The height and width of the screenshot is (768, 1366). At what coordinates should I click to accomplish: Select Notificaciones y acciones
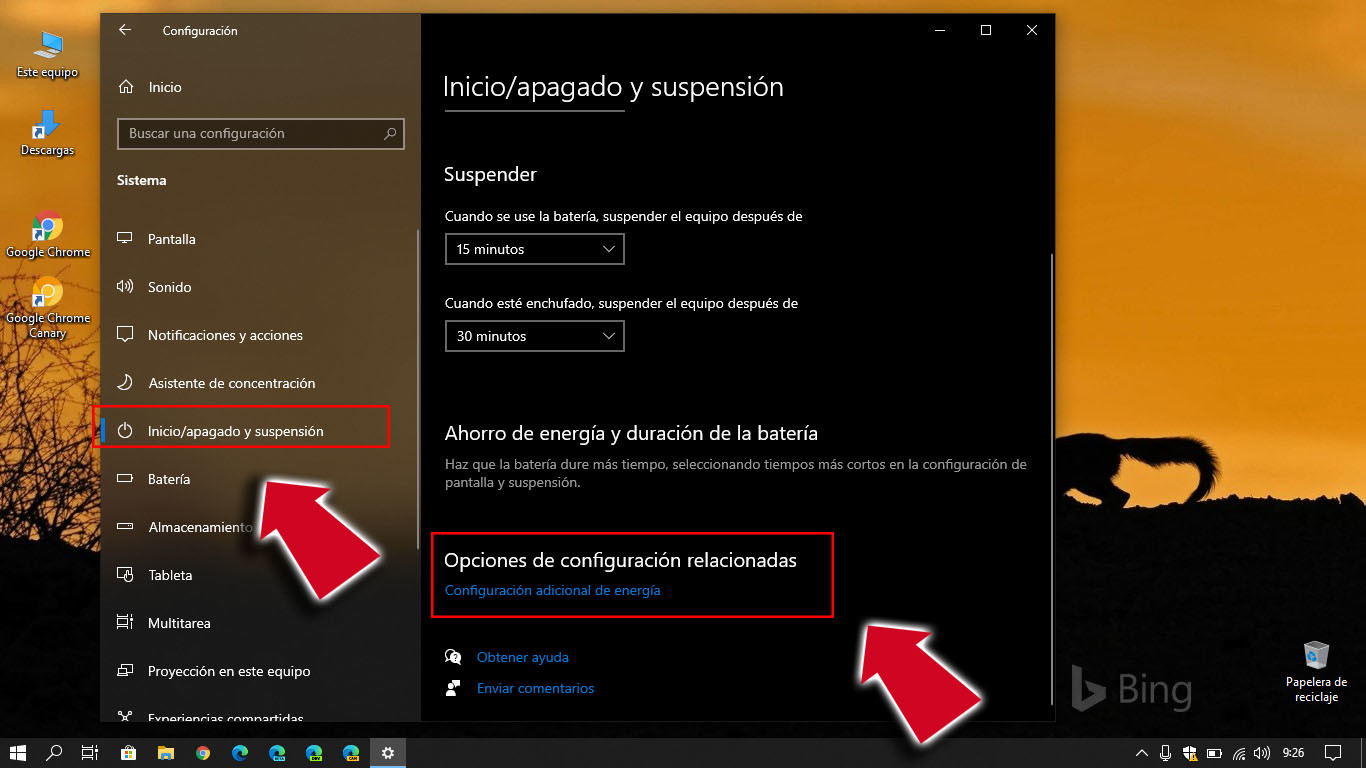(225, 335)
